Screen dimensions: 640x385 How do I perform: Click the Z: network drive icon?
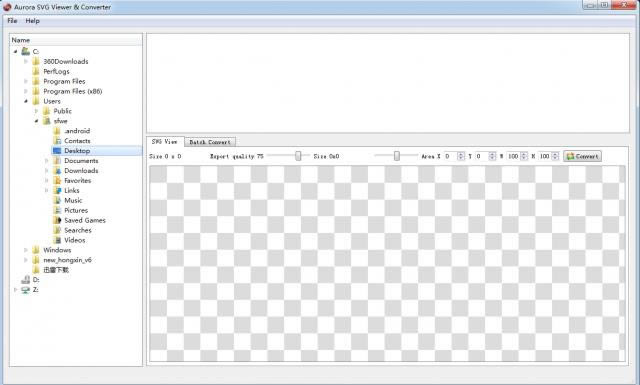click(x=26, y=289)
